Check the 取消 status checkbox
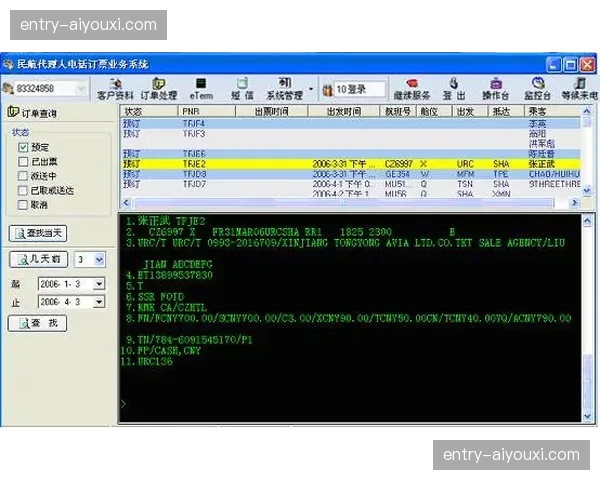Screen dimensions: 600x480 [x=23, y=205]
